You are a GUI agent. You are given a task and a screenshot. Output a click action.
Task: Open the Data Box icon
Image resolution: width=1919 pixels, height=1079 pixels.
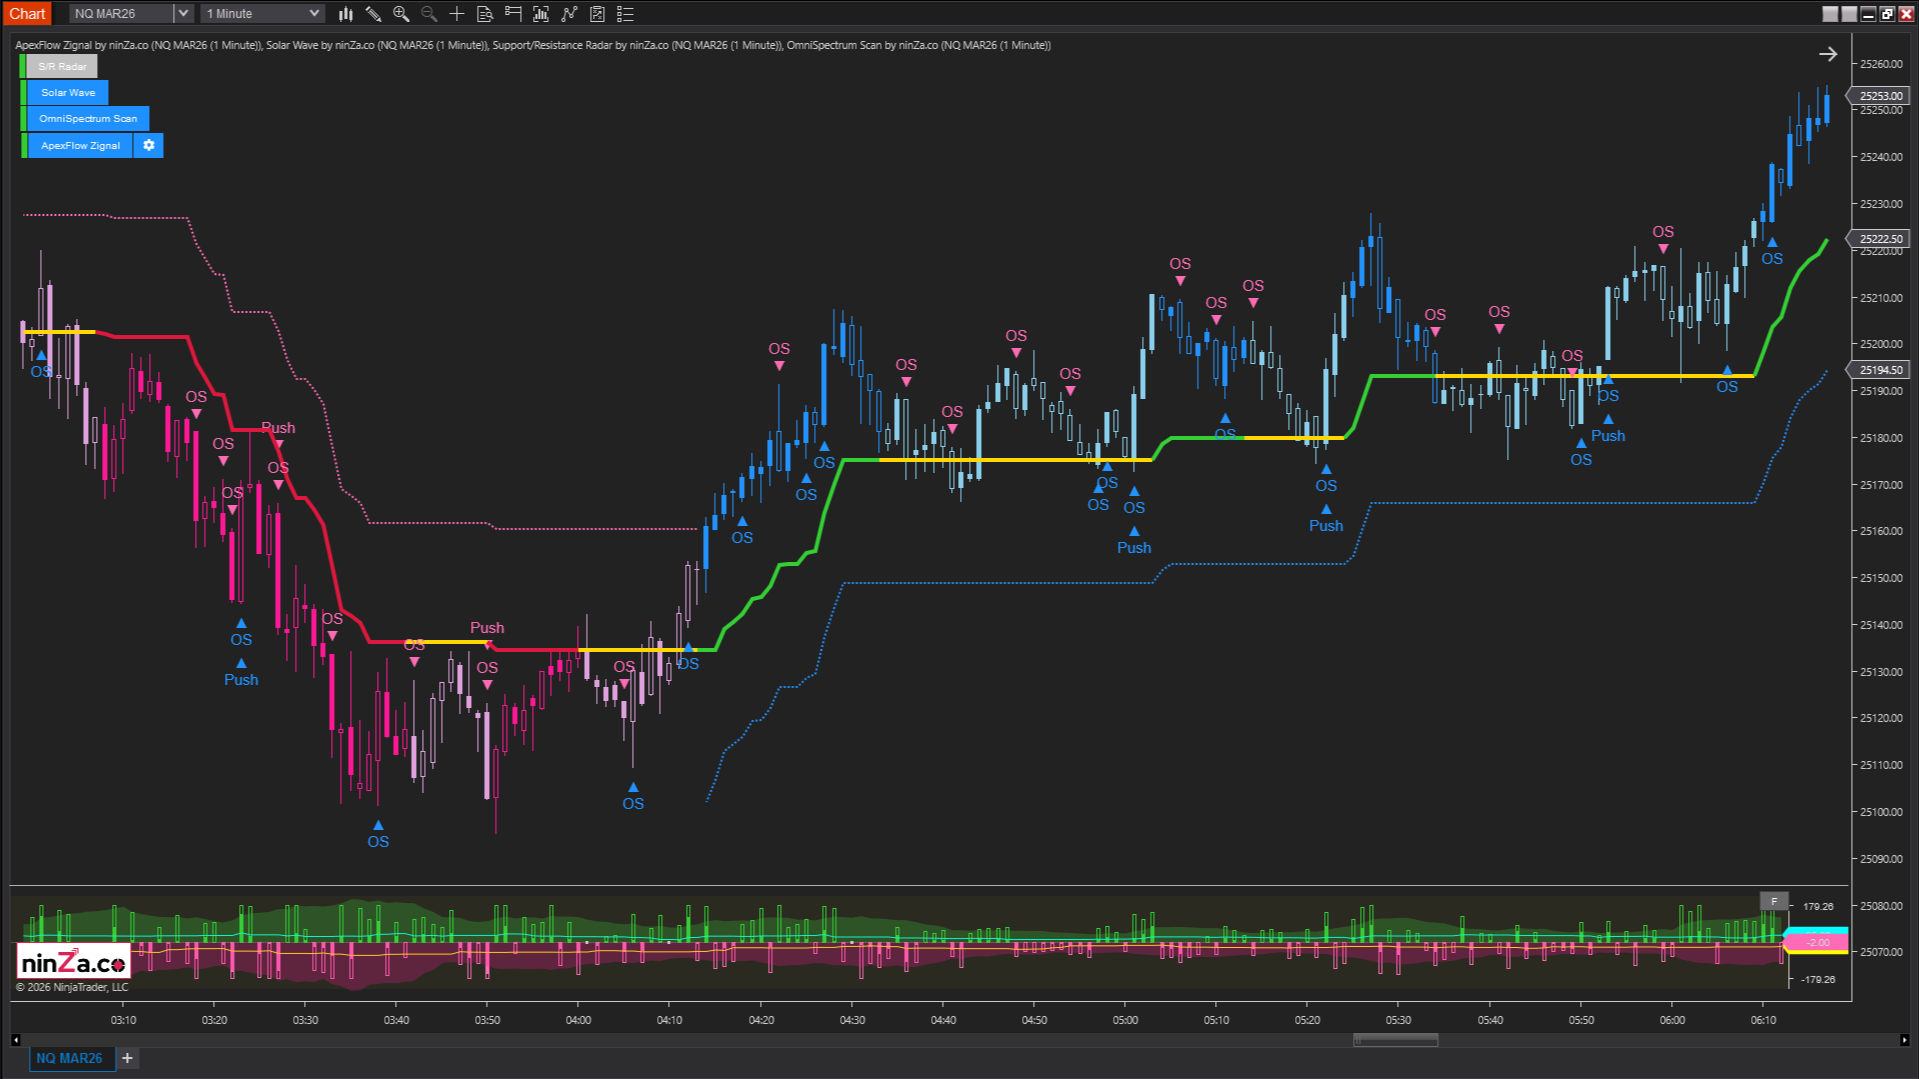pyautogui.click(x=485, y=14)
